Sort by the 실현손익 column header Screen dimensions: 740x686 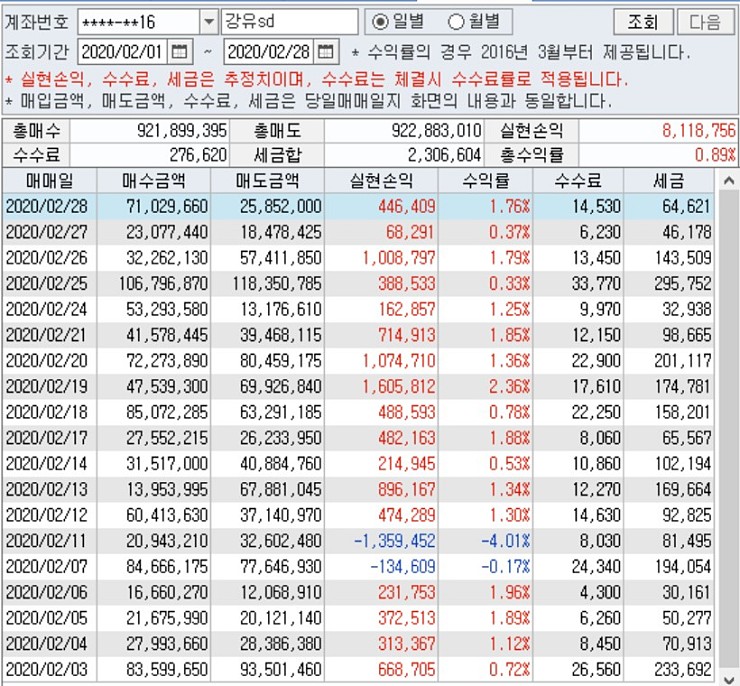[x=381, y=181]
